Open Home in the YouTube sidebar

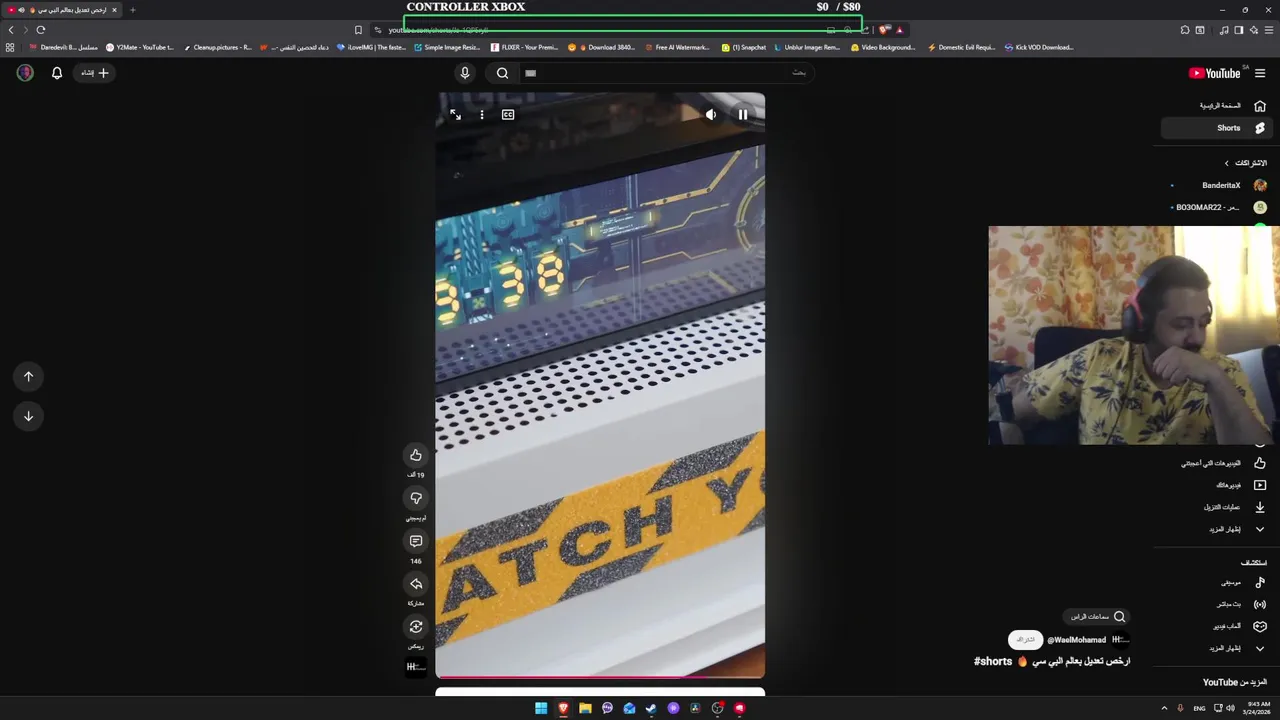point(1216,106)
